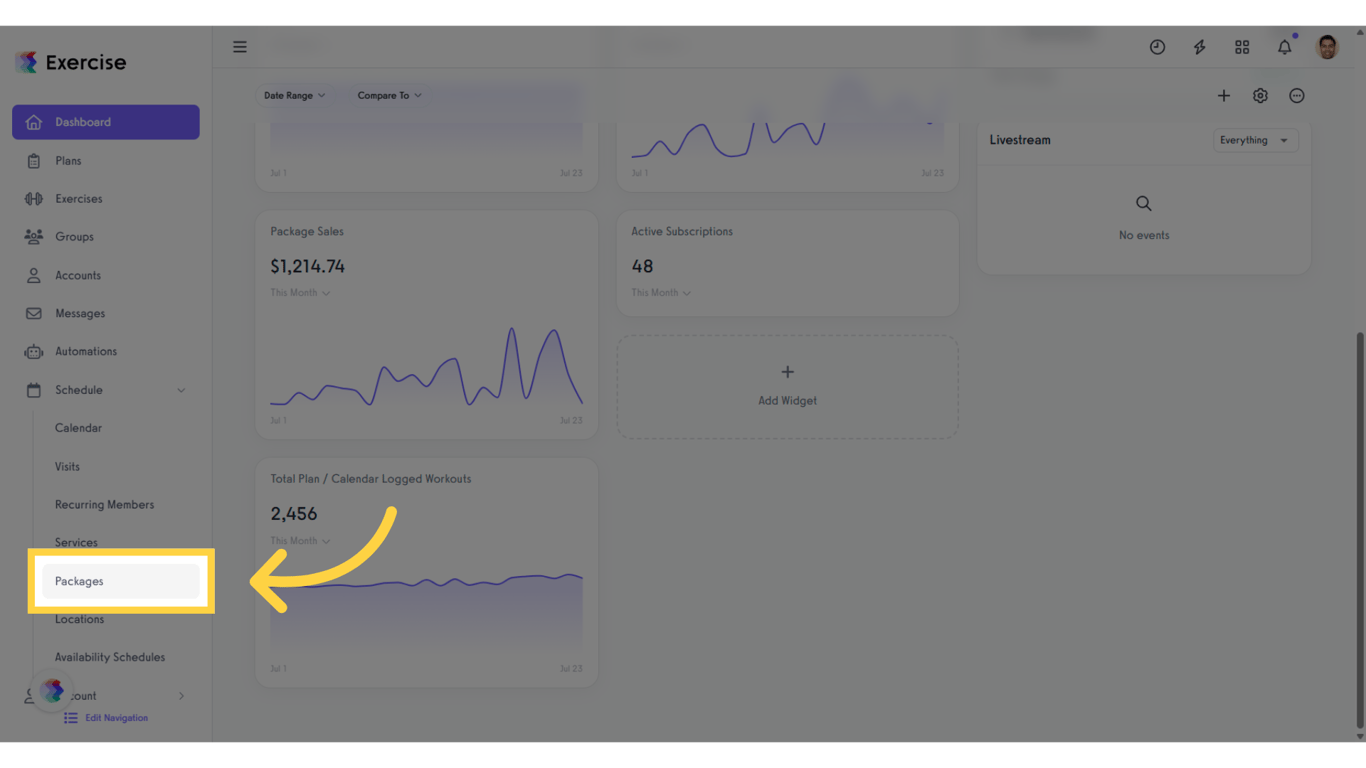This screenshot has width=1366, height=768.
Task: Open Automations via its robot icon
Action: [x=35, y=351]
